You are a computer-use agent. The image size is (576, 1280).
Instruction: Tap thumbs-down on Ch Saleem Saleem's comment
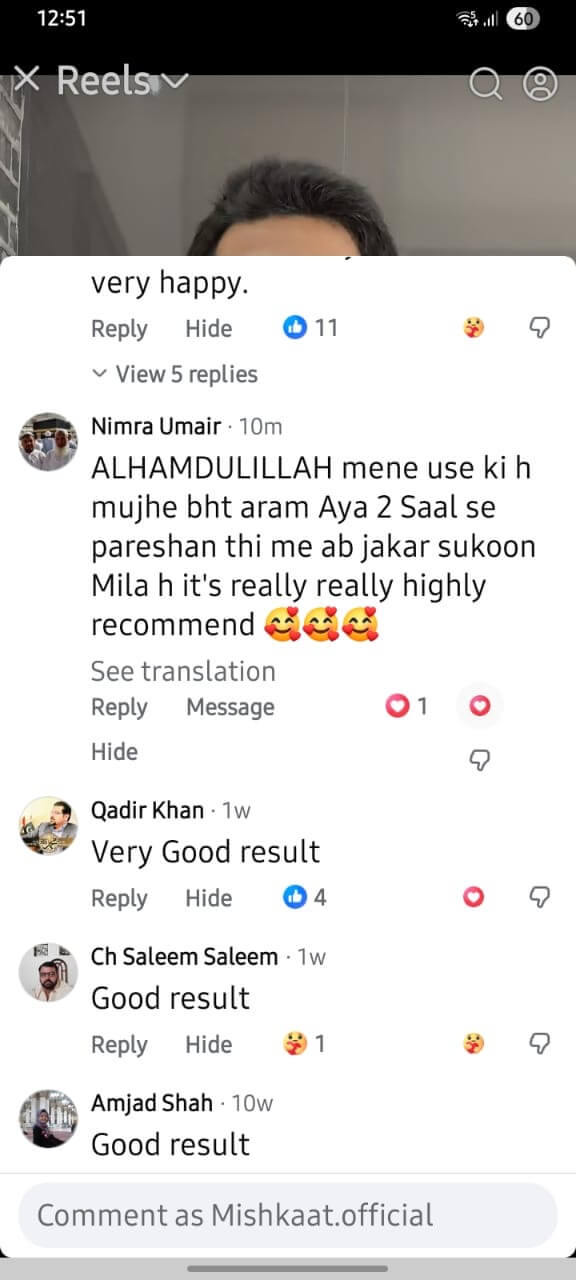coord(540,1044)
